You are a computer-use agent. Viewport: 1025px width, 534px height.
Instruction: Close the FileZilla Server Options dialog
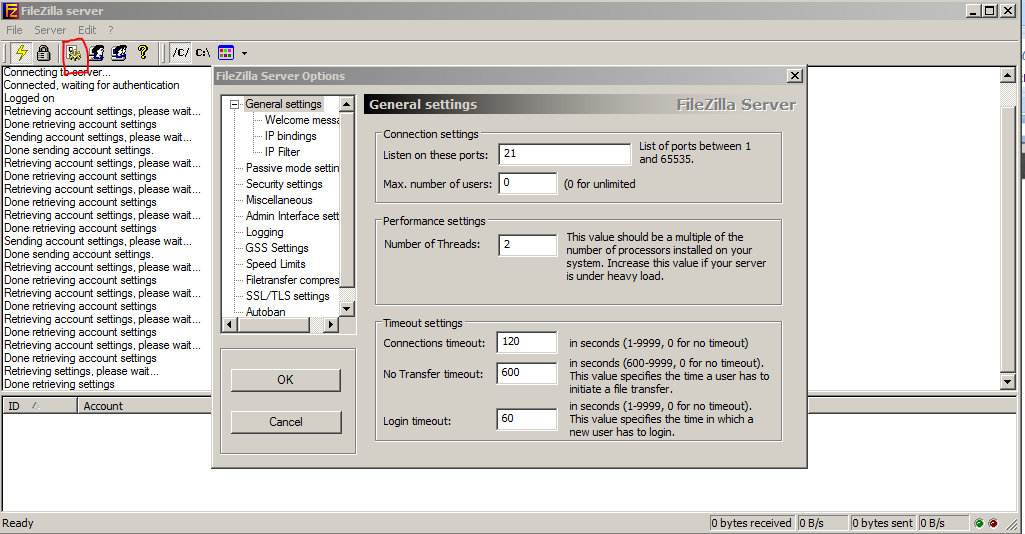point(794,76)
